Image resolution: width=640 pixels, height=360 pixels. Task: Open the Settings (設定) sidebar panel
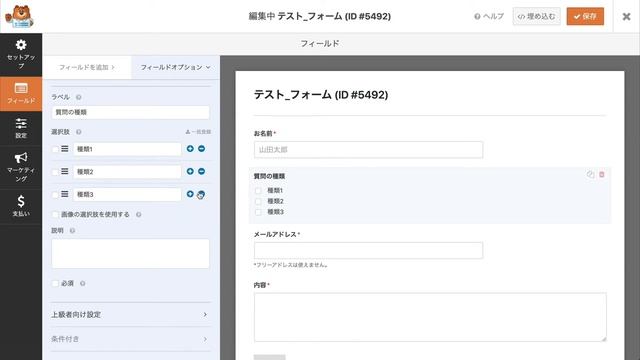[x=21, y=128]
